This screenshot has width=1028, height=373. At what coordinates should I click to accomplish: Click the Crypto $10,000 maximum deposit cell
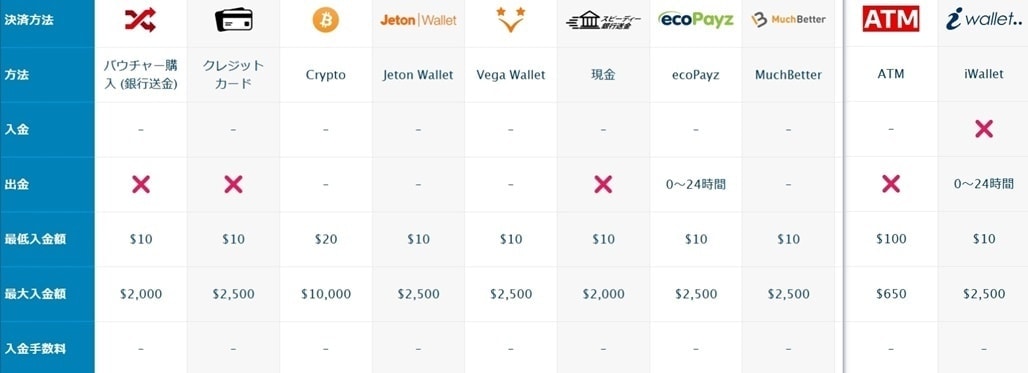click(x=326, y=294)
